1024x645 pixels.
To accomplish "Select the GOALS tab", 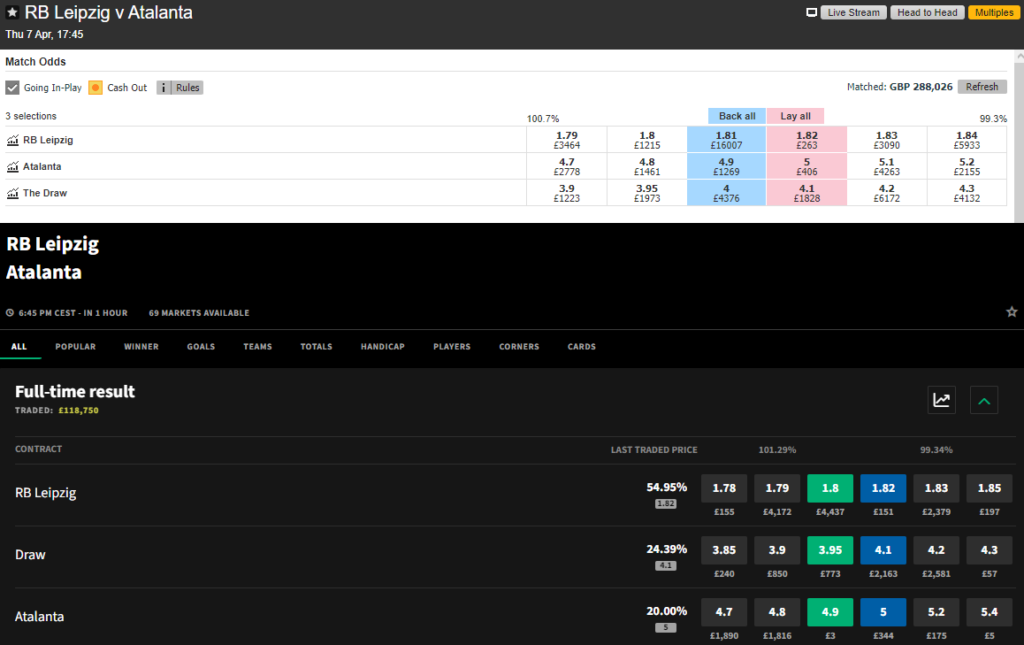I will 200,347.
